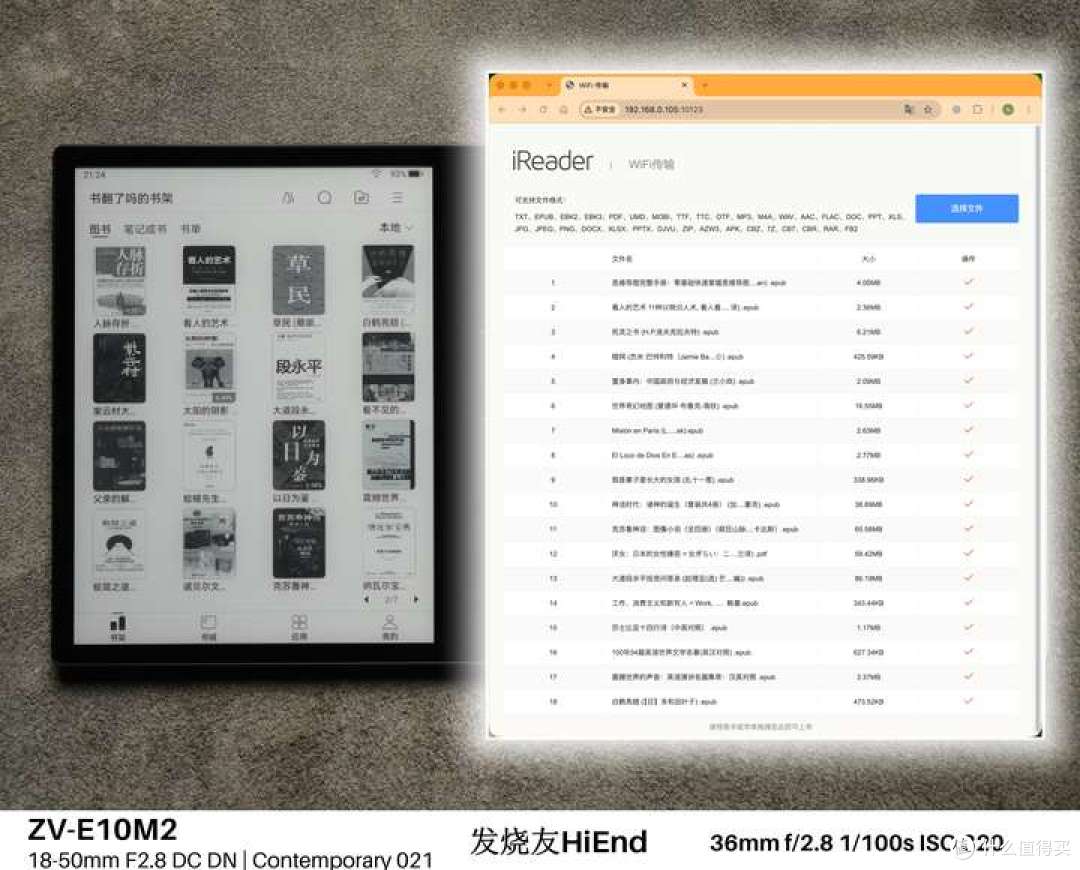Open the 段永平 book cover
Image resolution: width=1080 pixels, height=870 pixels.
[298, 367]
